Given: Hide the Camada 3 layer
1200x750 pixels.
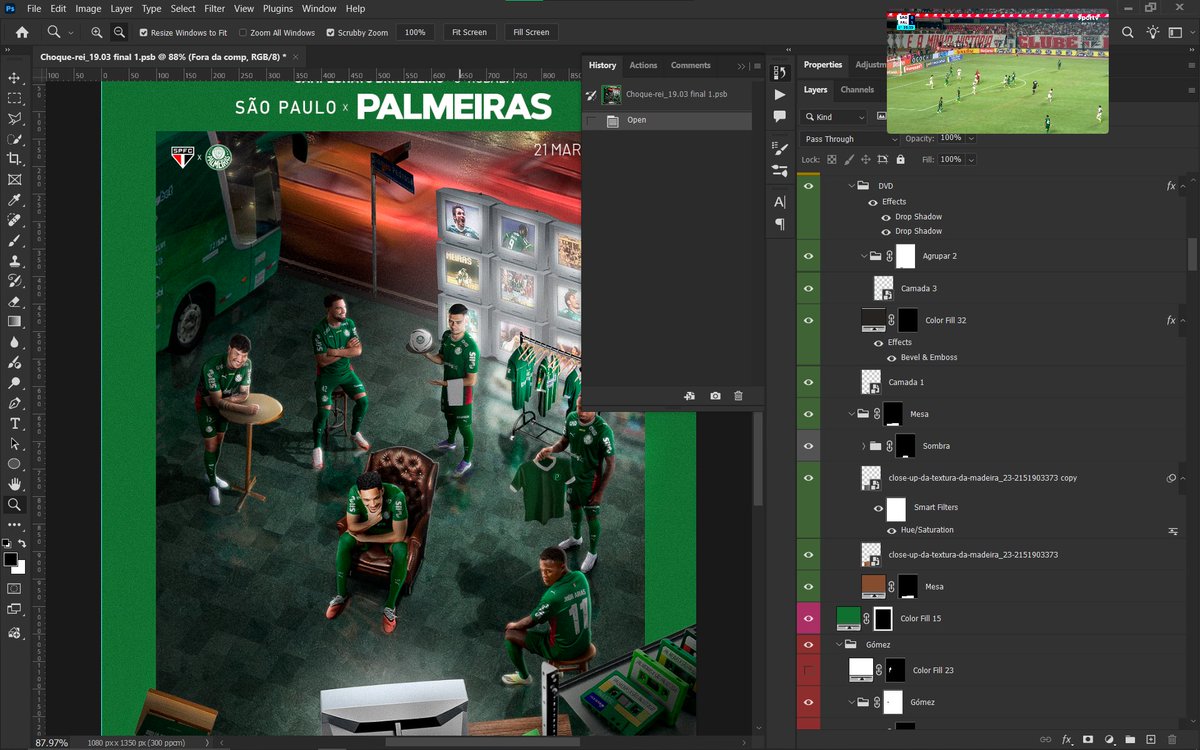Looking at the screenshot, I should [808, 288].
